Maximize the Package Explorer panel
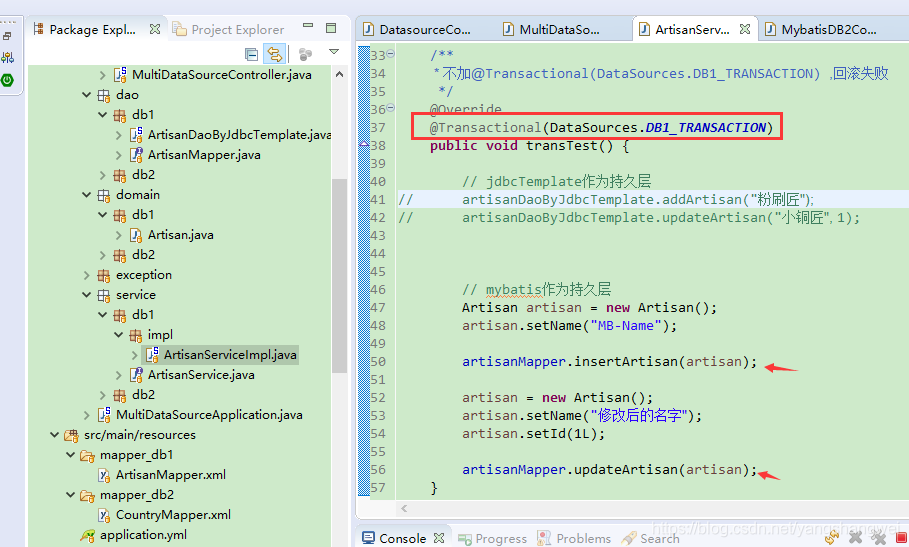 pyautogui.click(x=331, y=29)
